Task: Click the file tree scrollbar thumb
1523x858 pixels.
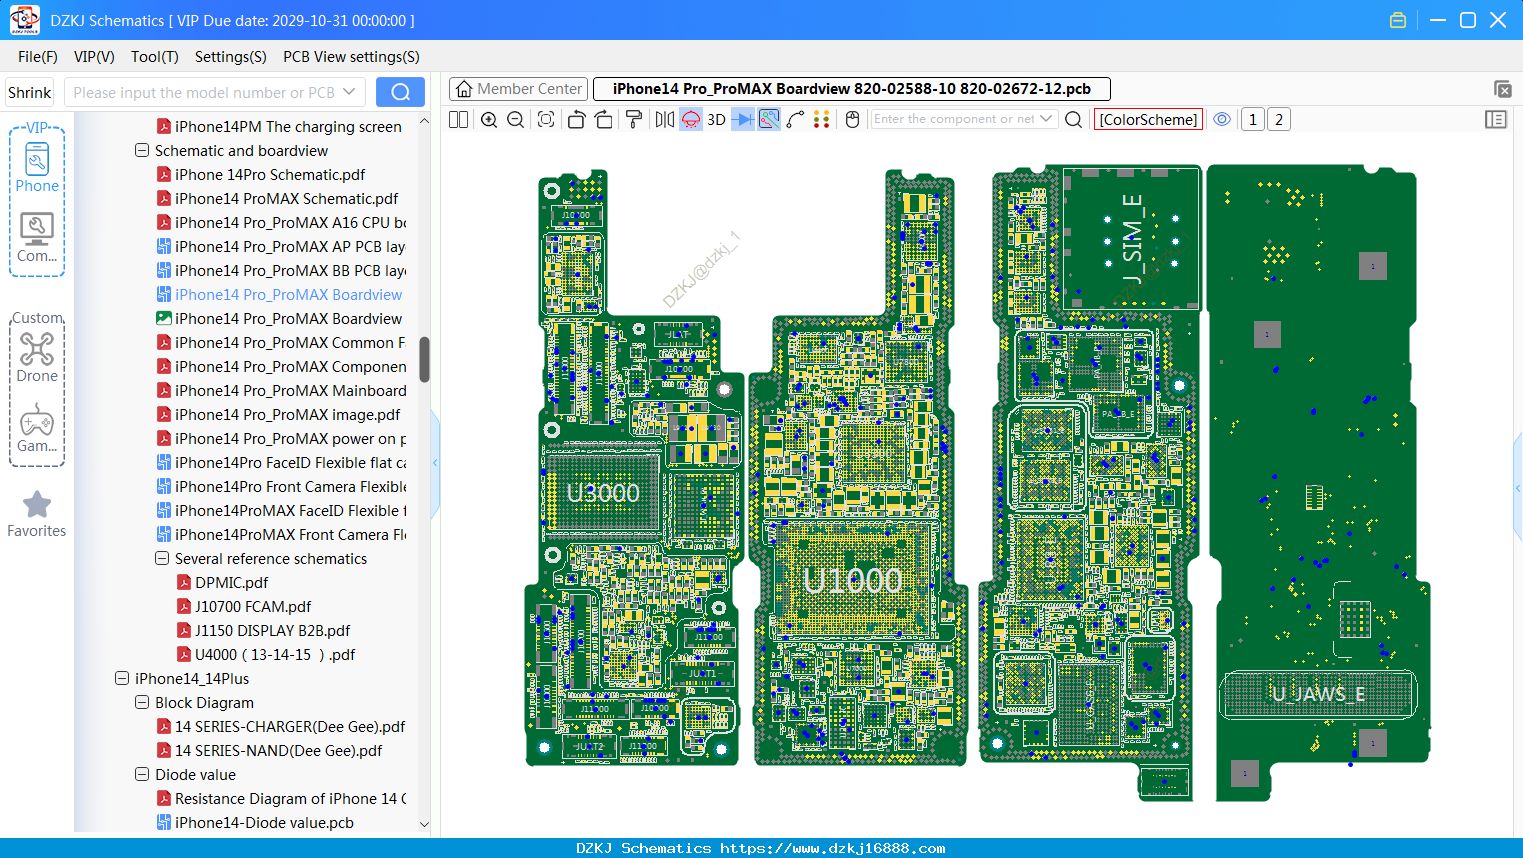Action: 424,360
